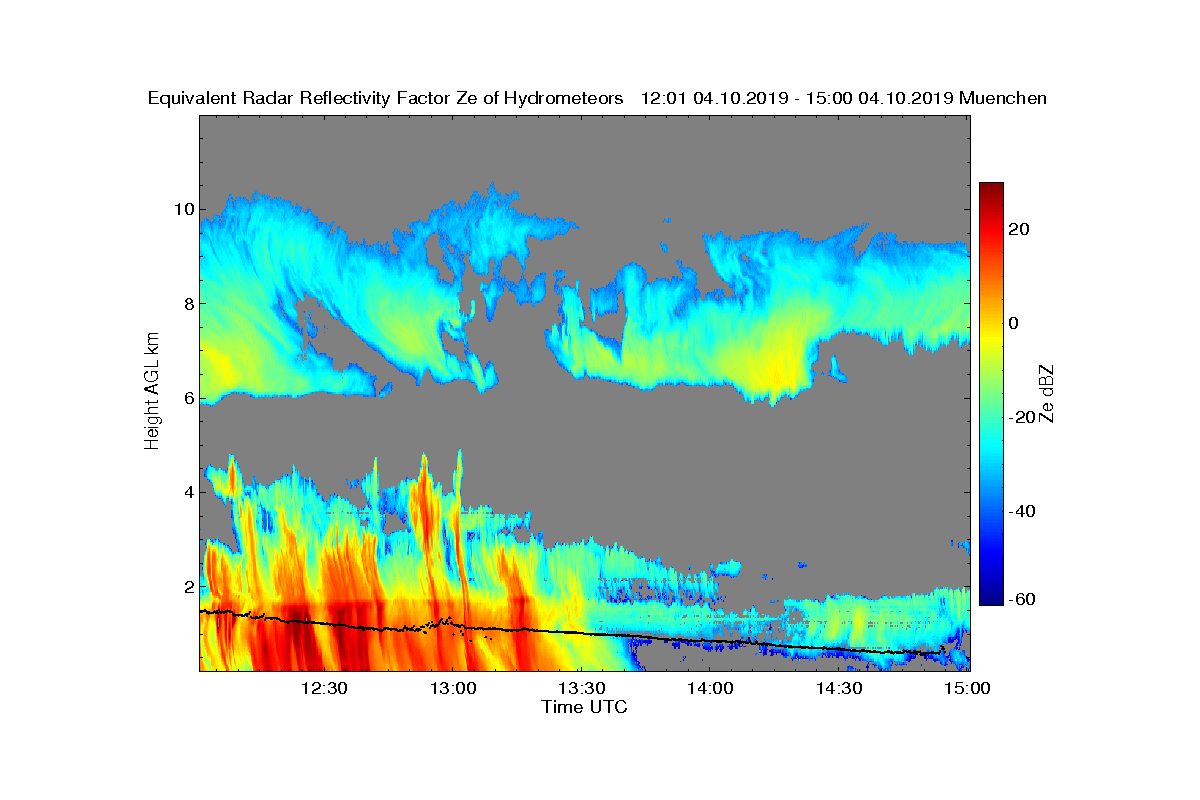The width and height of the screenshot is (1200, 800).
Task: Click the 14:00 time tick label
Action: 711,688
